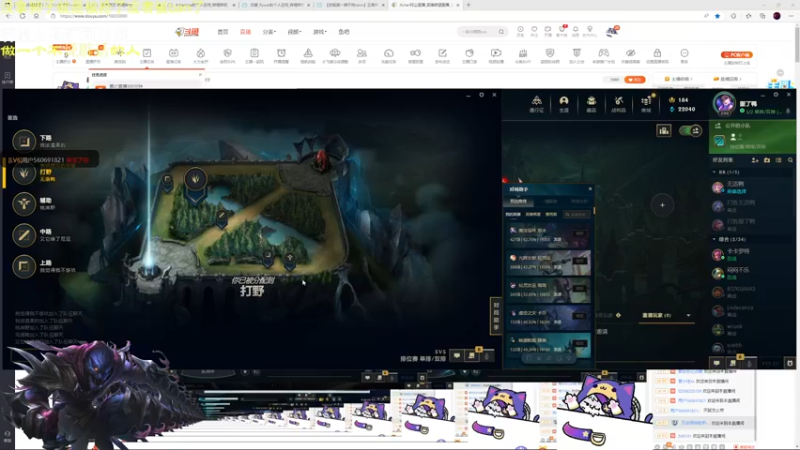Open the chat bubble icon at friends panel bottom
This screenshot has height=450, width=800.
pyautogui.click(x=716, y=363)
